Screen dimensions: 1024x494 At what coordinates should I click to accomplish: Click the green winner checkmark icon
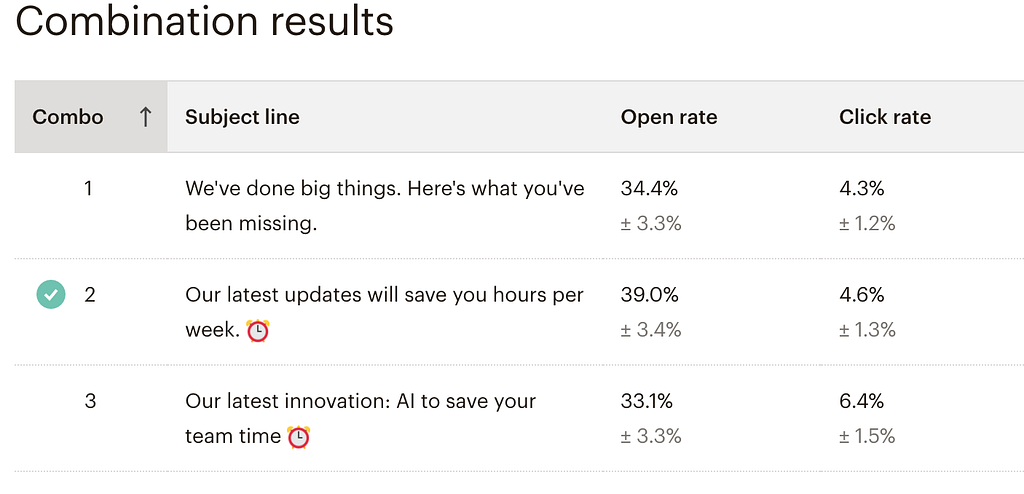[50, 294]
